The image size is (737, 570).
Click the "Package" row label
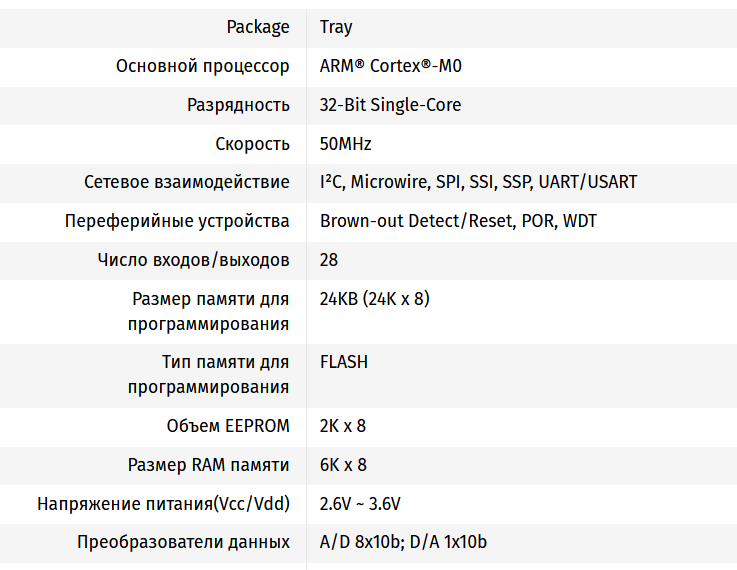(x=258, y=28)
